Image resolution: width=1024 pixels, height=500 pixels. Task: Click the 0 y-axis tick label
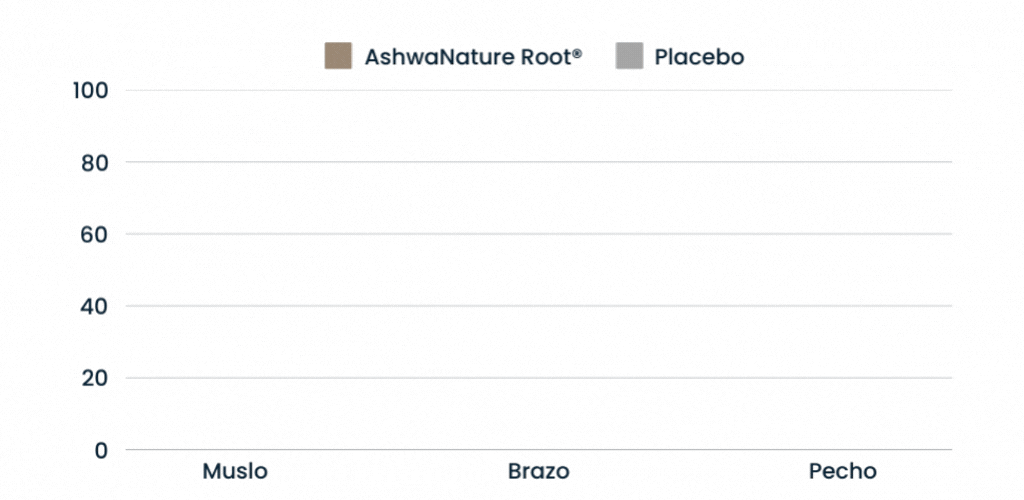click(x=101, y=450)
